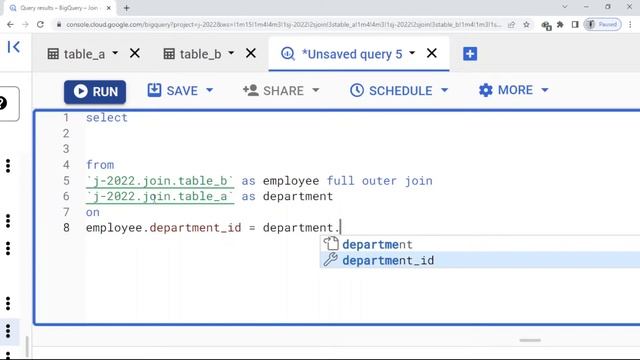Viewport: 640px width, 360px height.
Task: Open the SHARE options
Action: pyautogui.click(x=273, y=91)
